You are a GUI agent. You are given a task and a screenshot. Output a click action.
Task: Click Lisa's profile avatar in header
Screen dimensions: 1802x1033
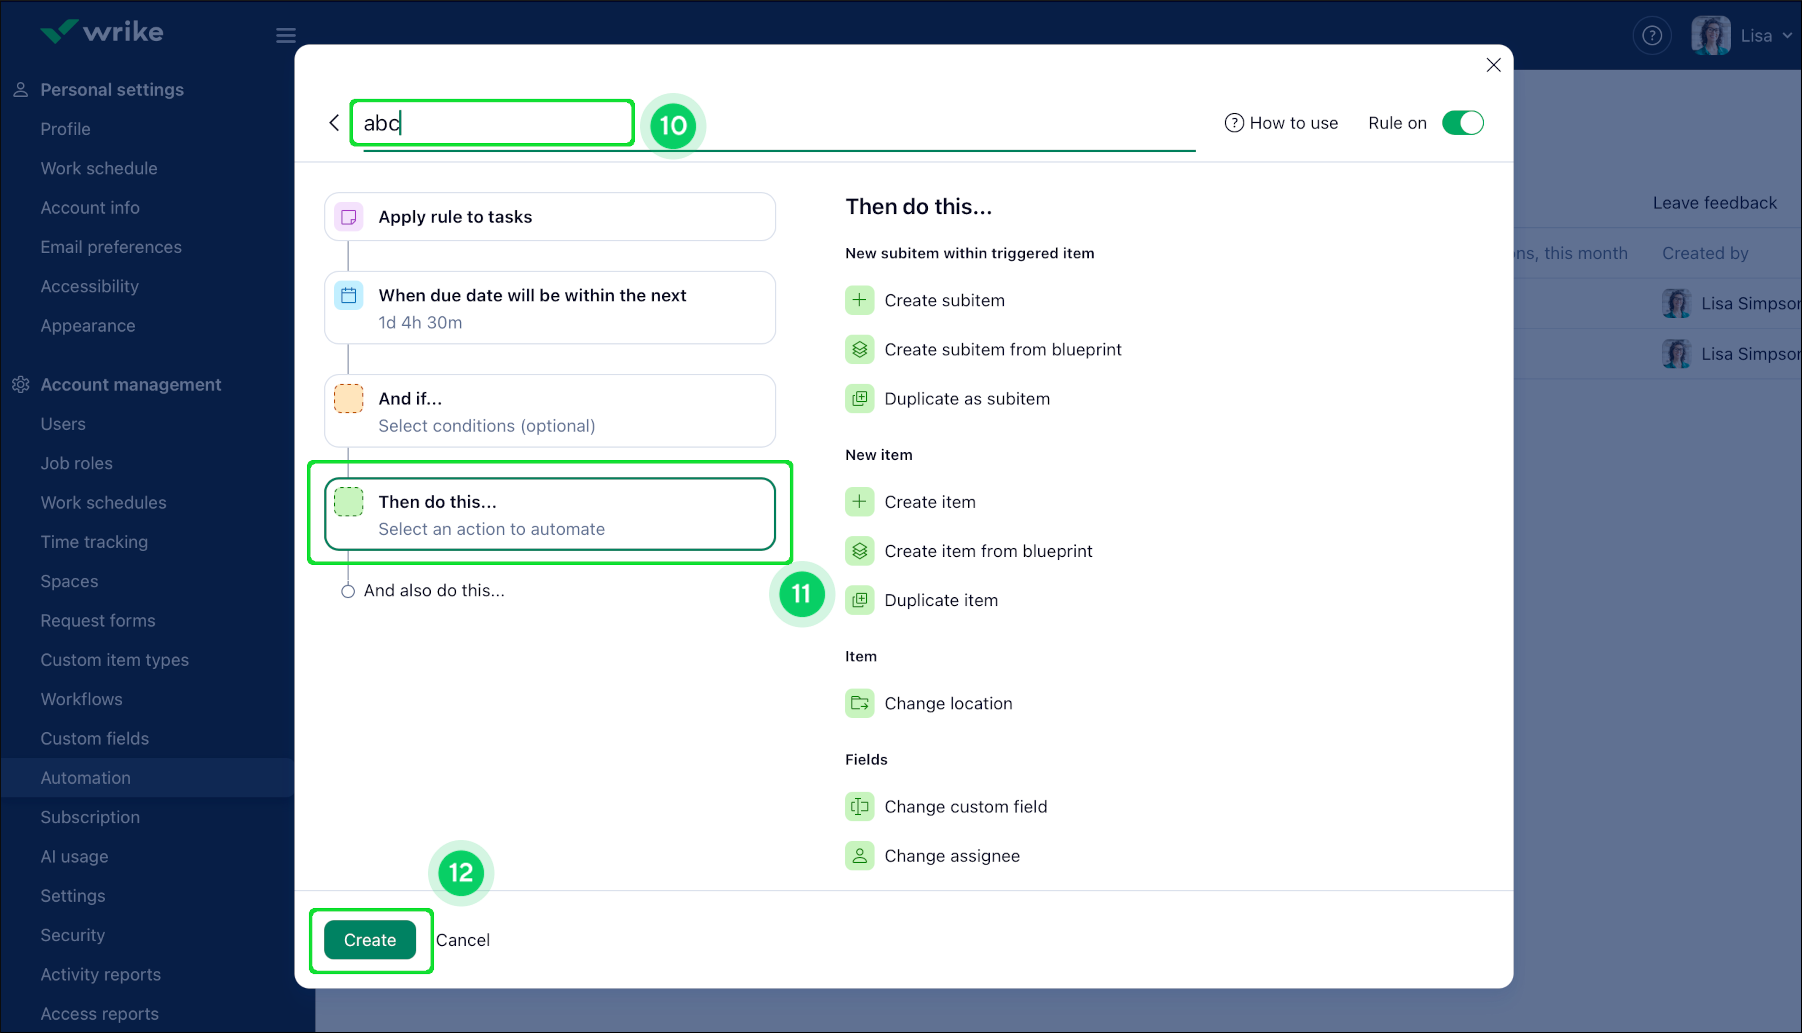(1711, 36)
